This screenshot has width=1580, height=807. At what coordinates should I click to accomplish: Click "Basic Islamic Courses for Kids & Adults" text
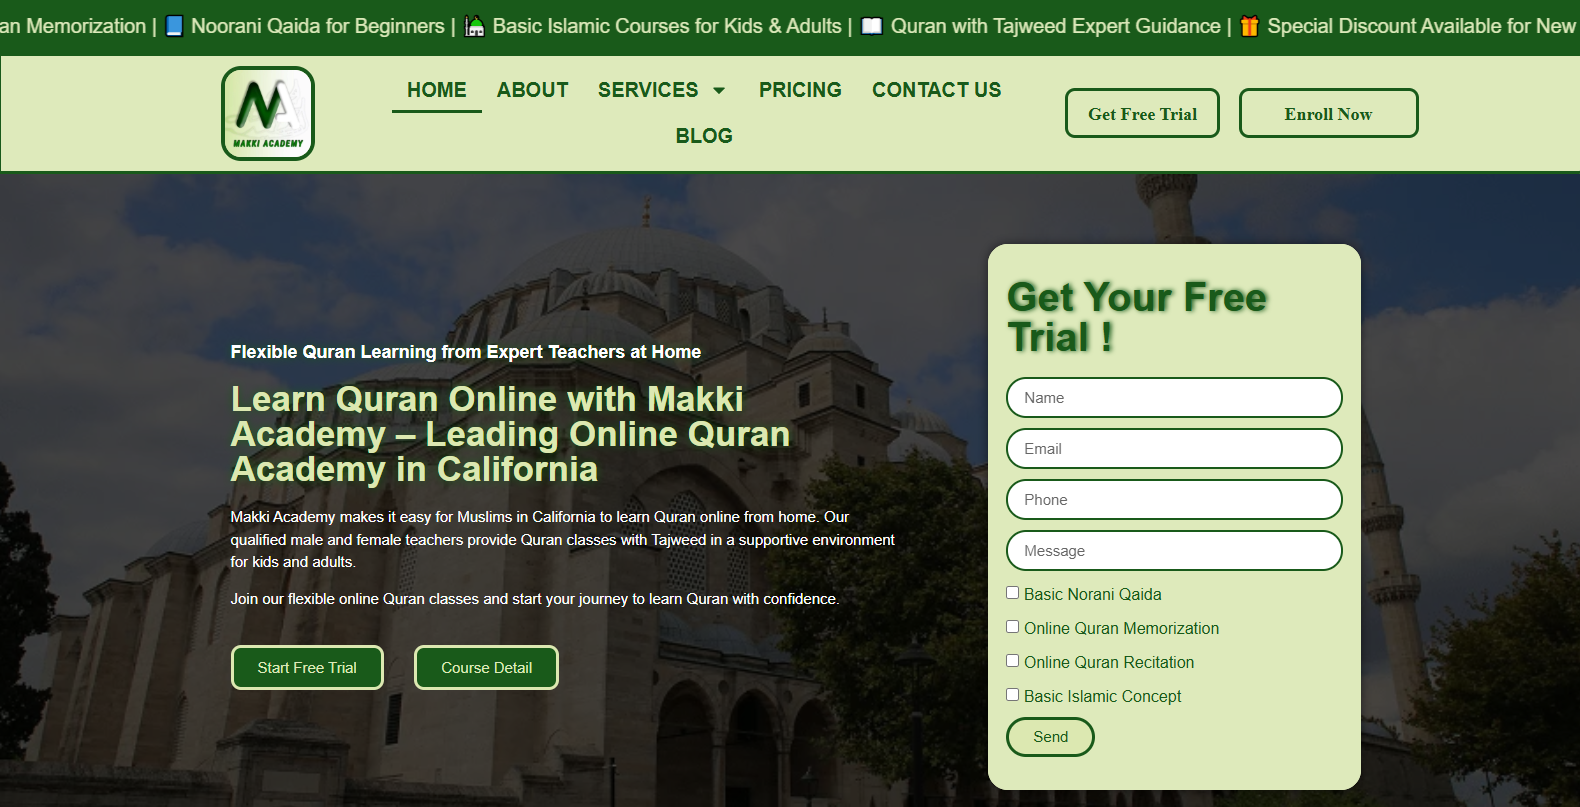click(667, 26)
